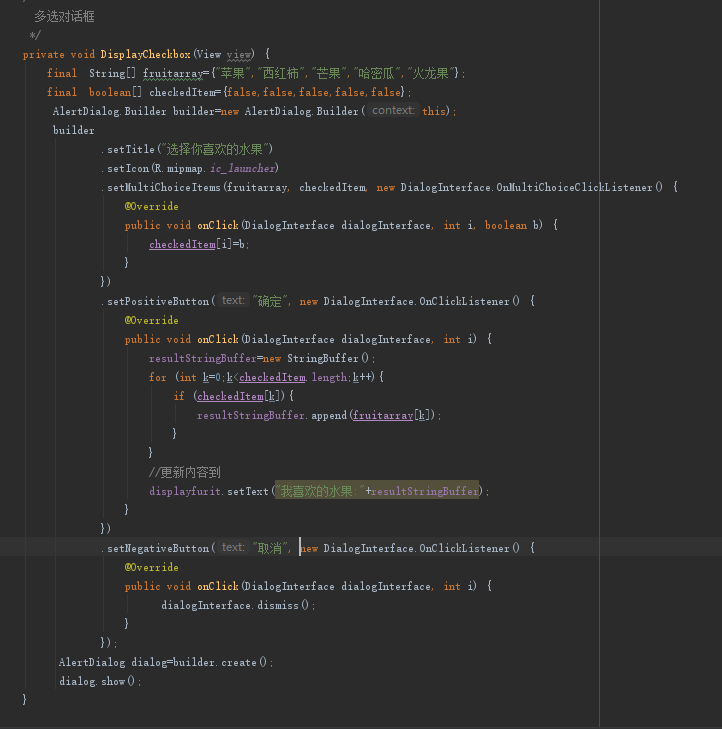Click fruitarray[k] inside append call
Image resolution: width=722 pixels, height=729 pixels.
(391, 416)
